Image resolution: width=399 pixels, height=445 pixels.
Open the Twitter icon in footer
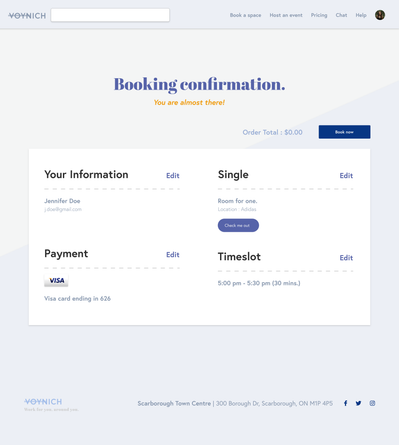[358, 403]
